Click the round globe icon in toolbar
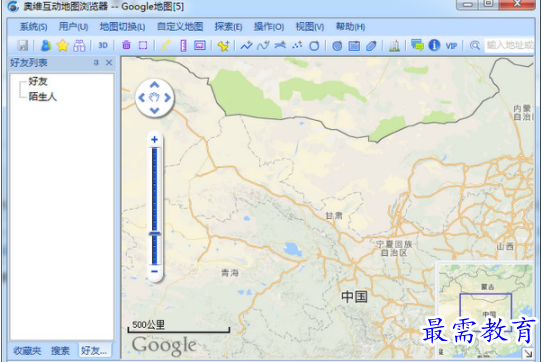544x362 pixels. pos(337,45)
